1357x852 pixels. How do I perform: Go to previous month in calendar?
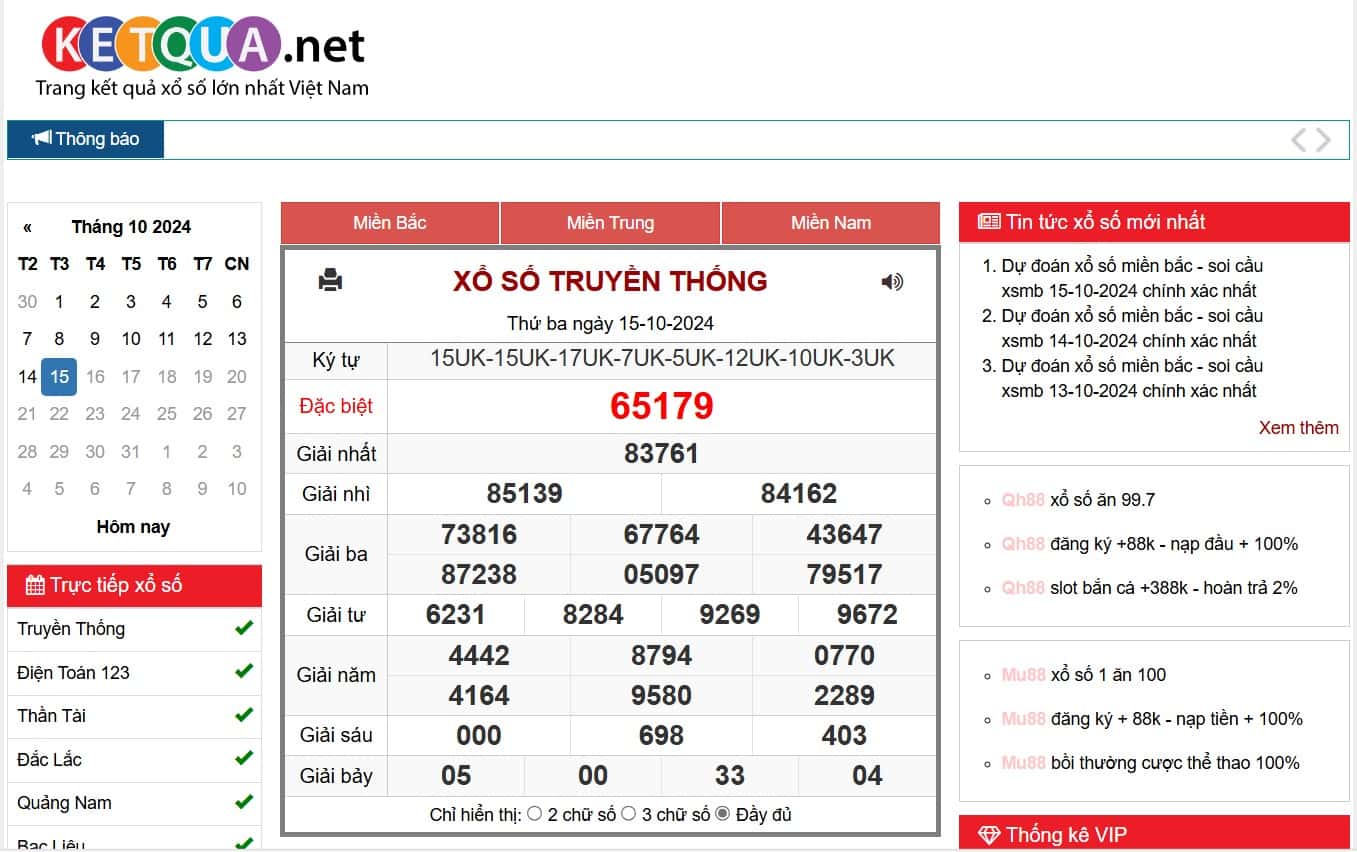(27, 227)
